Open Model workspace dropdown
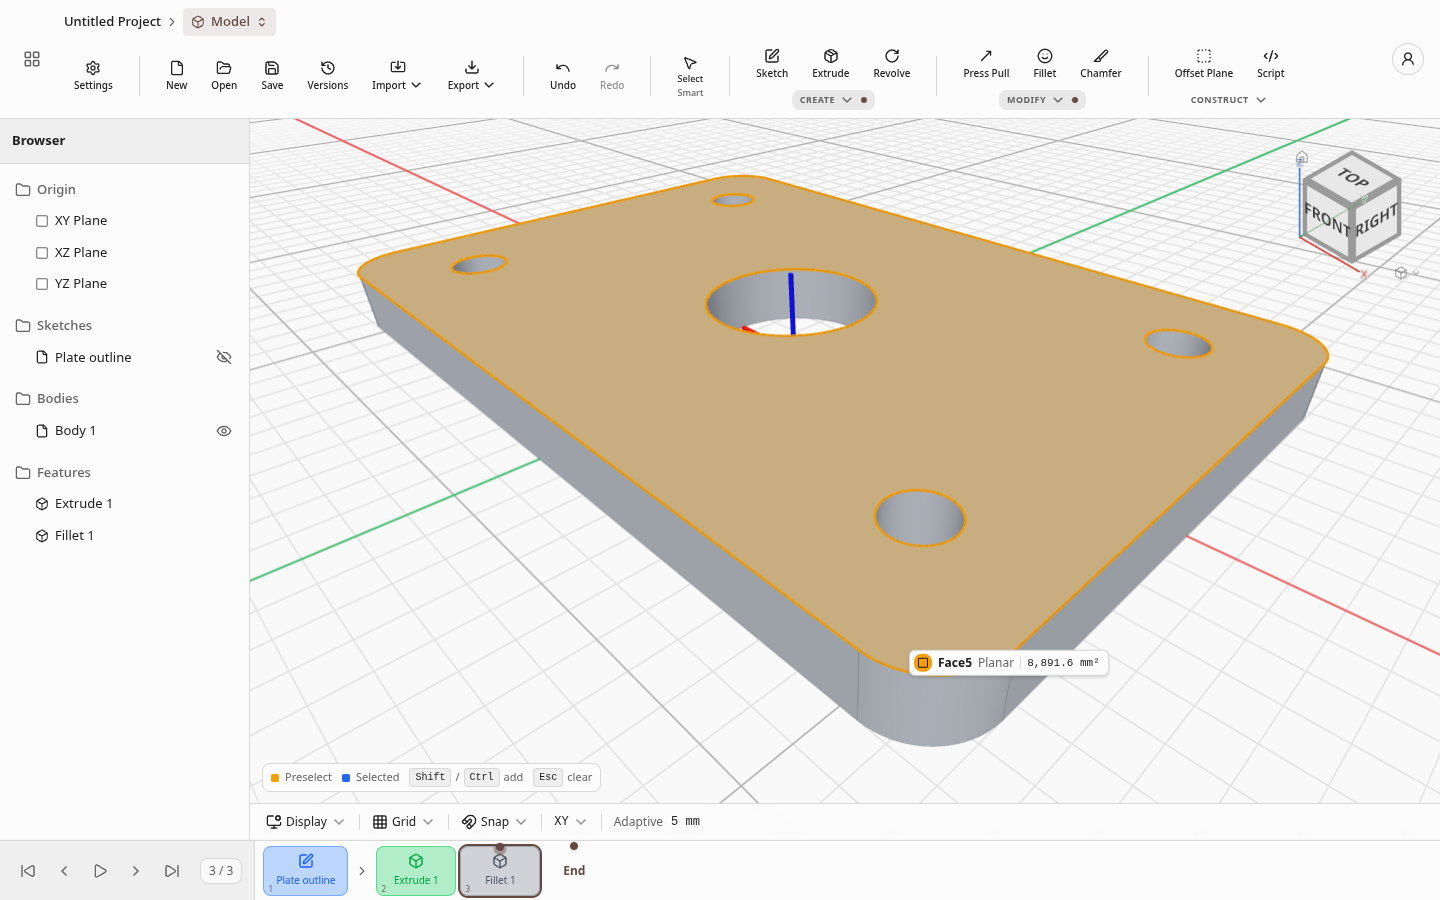1440x900 pixels. 229,22
